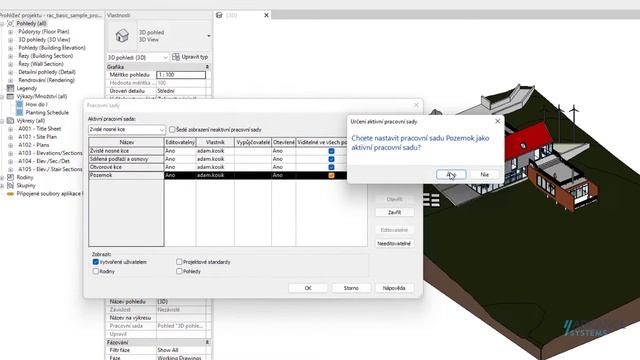Click the Editovatelný column header

pos(180,142)
